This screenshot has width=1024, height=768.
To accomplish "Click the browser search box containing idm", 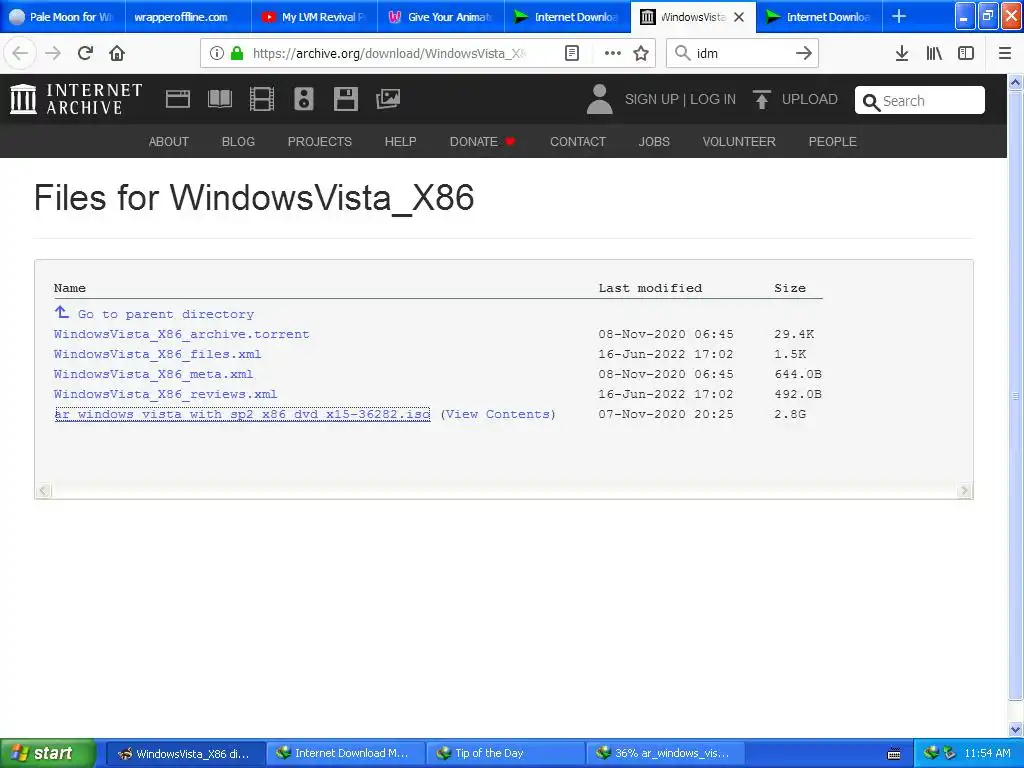I will coord(742,54).
